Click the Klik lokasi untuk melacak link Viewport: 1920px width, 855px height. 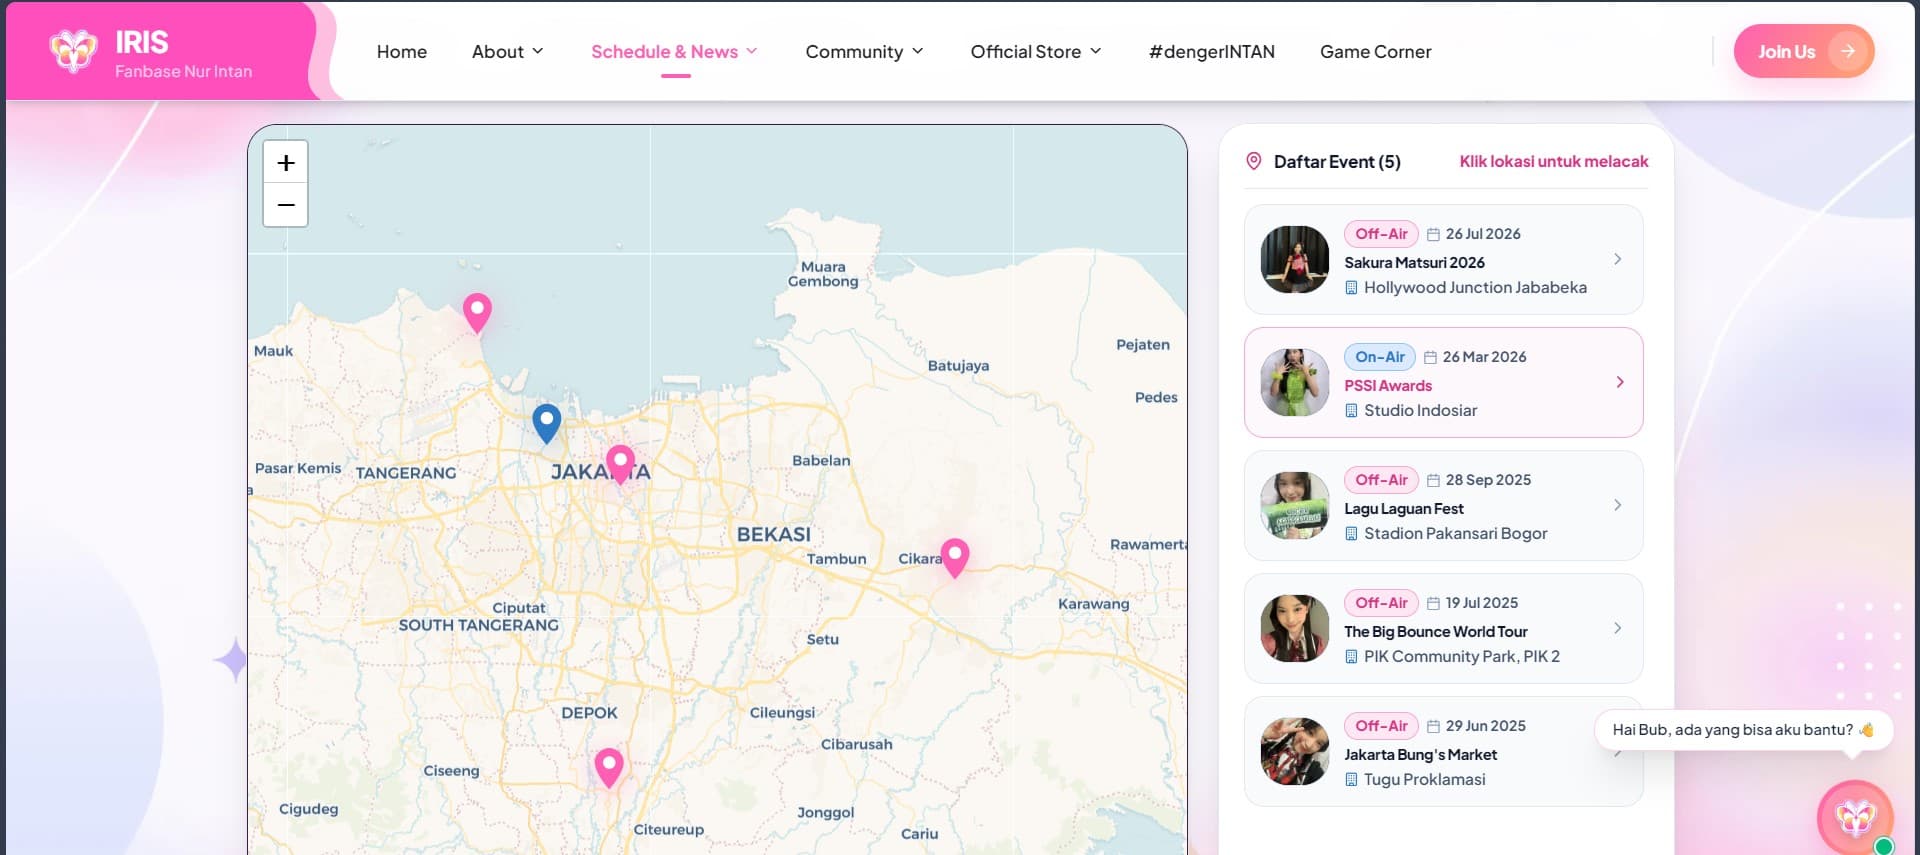[1553, 161]
